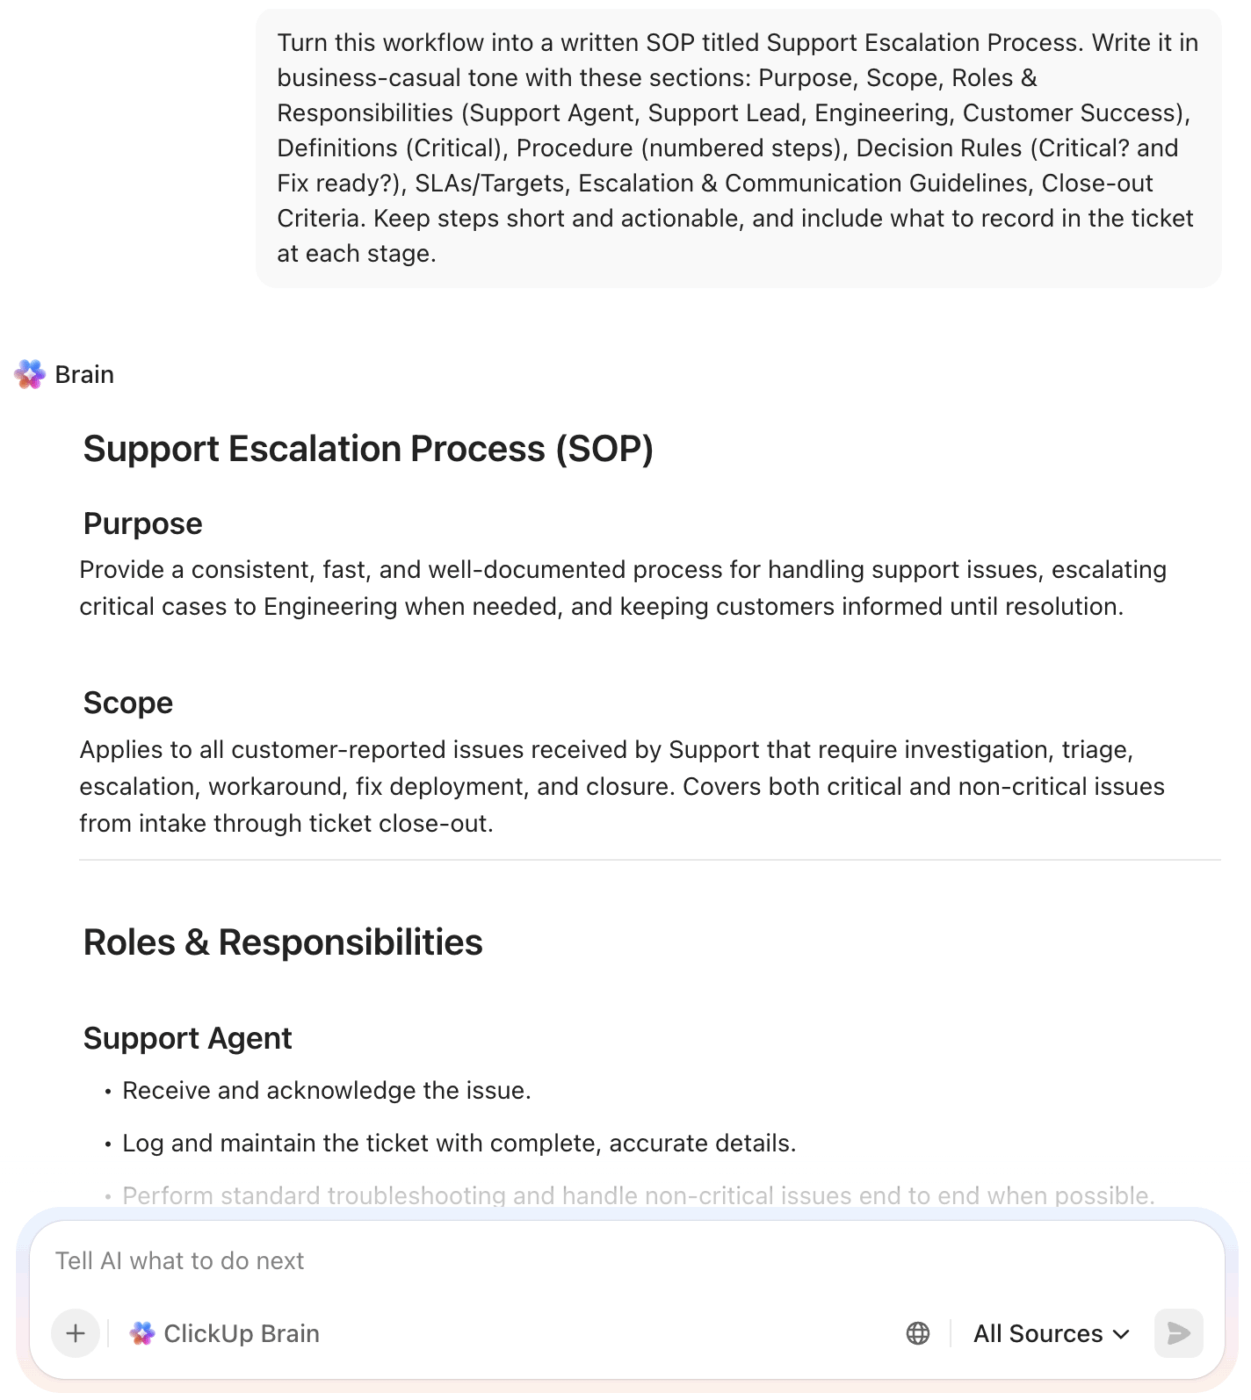Click the plus attachment button
The image size is (1251, 1400).
click(x=75, y=1333)
